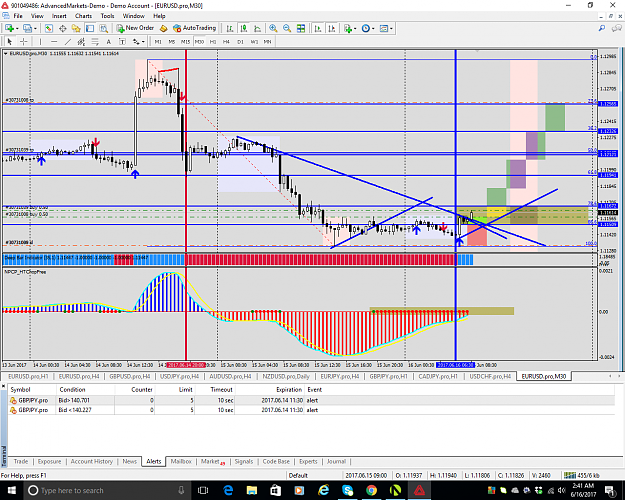
Task: Switch timeframe to H4
Action: (x=226, y=41)
